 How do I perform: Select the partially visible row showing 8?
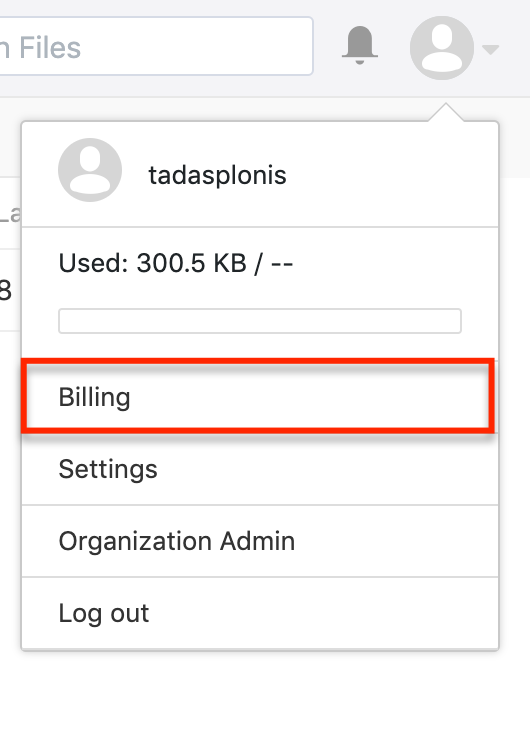[10, 290]
